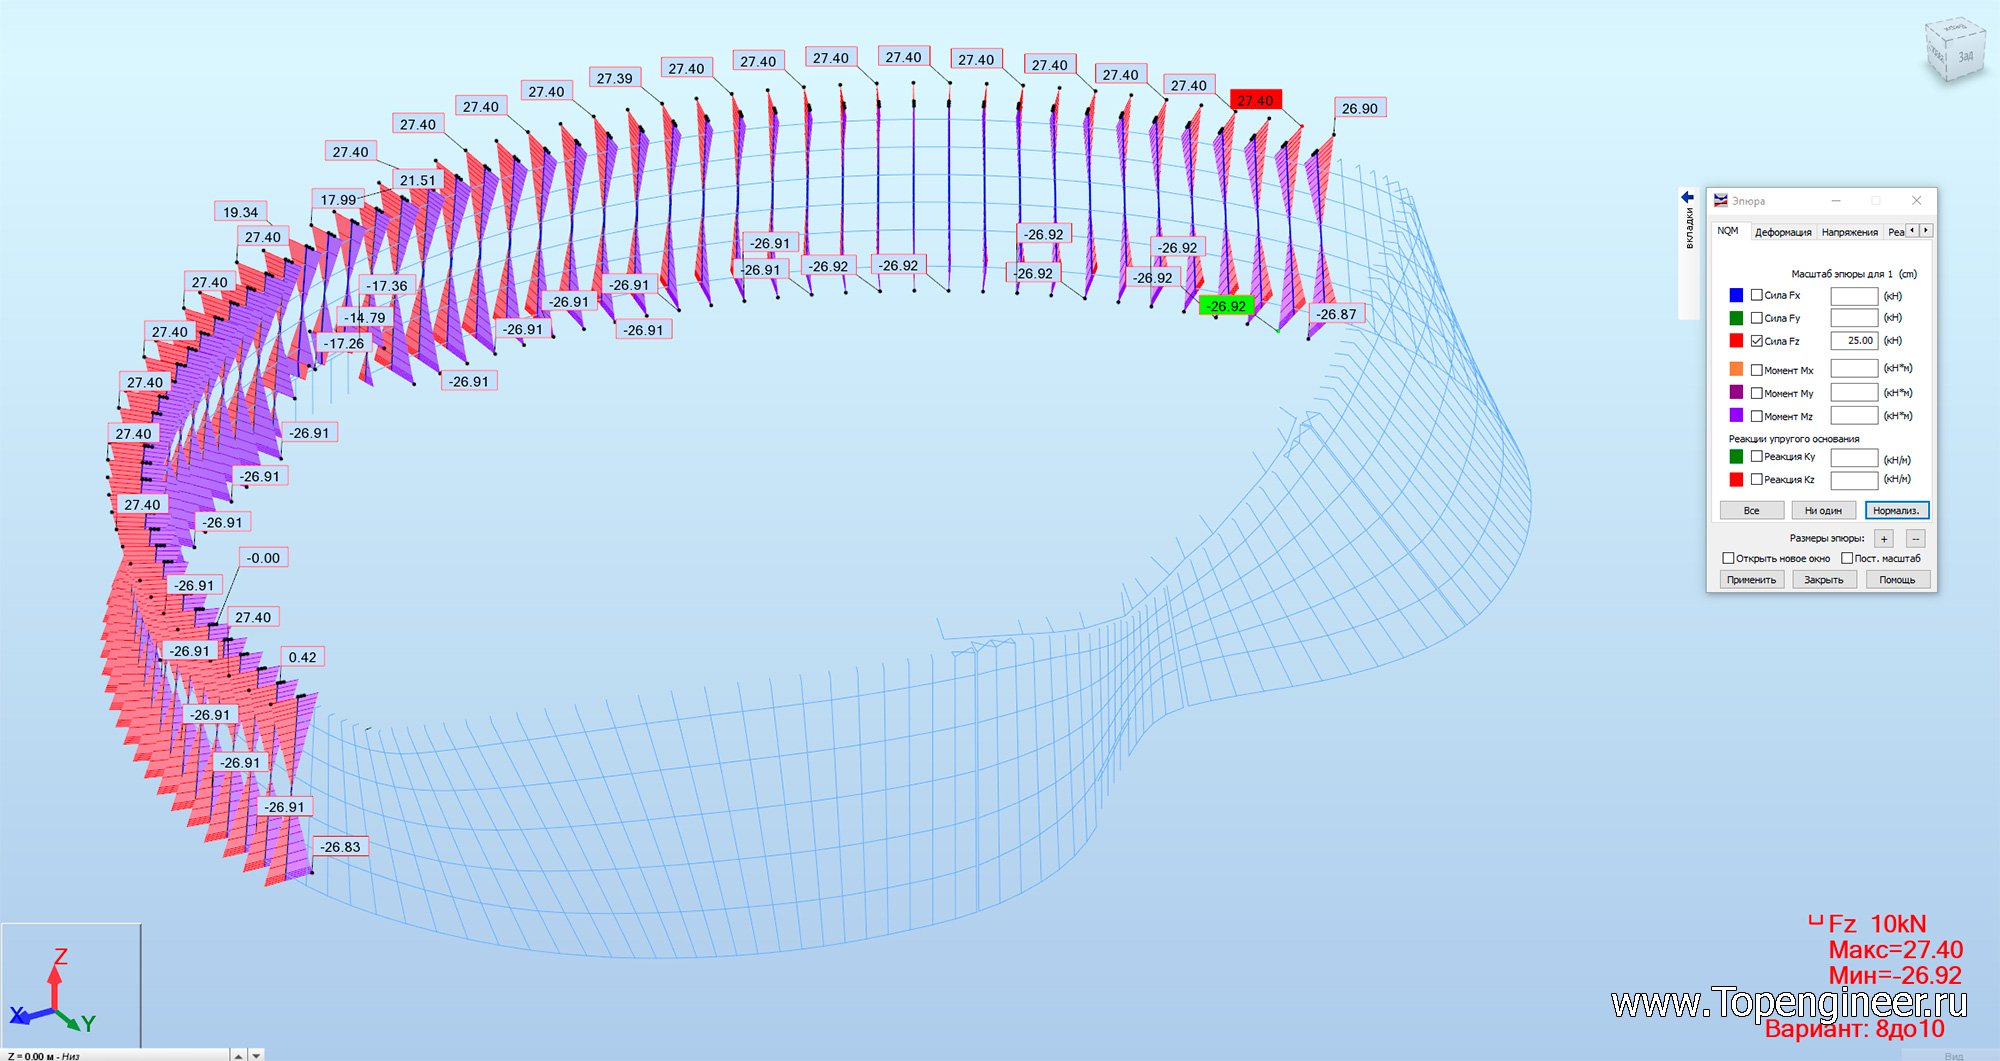Viewport: 2000px width, 1061px height.
Task: Enable the Момент Mz checkbox
Action: (1757, 416)
